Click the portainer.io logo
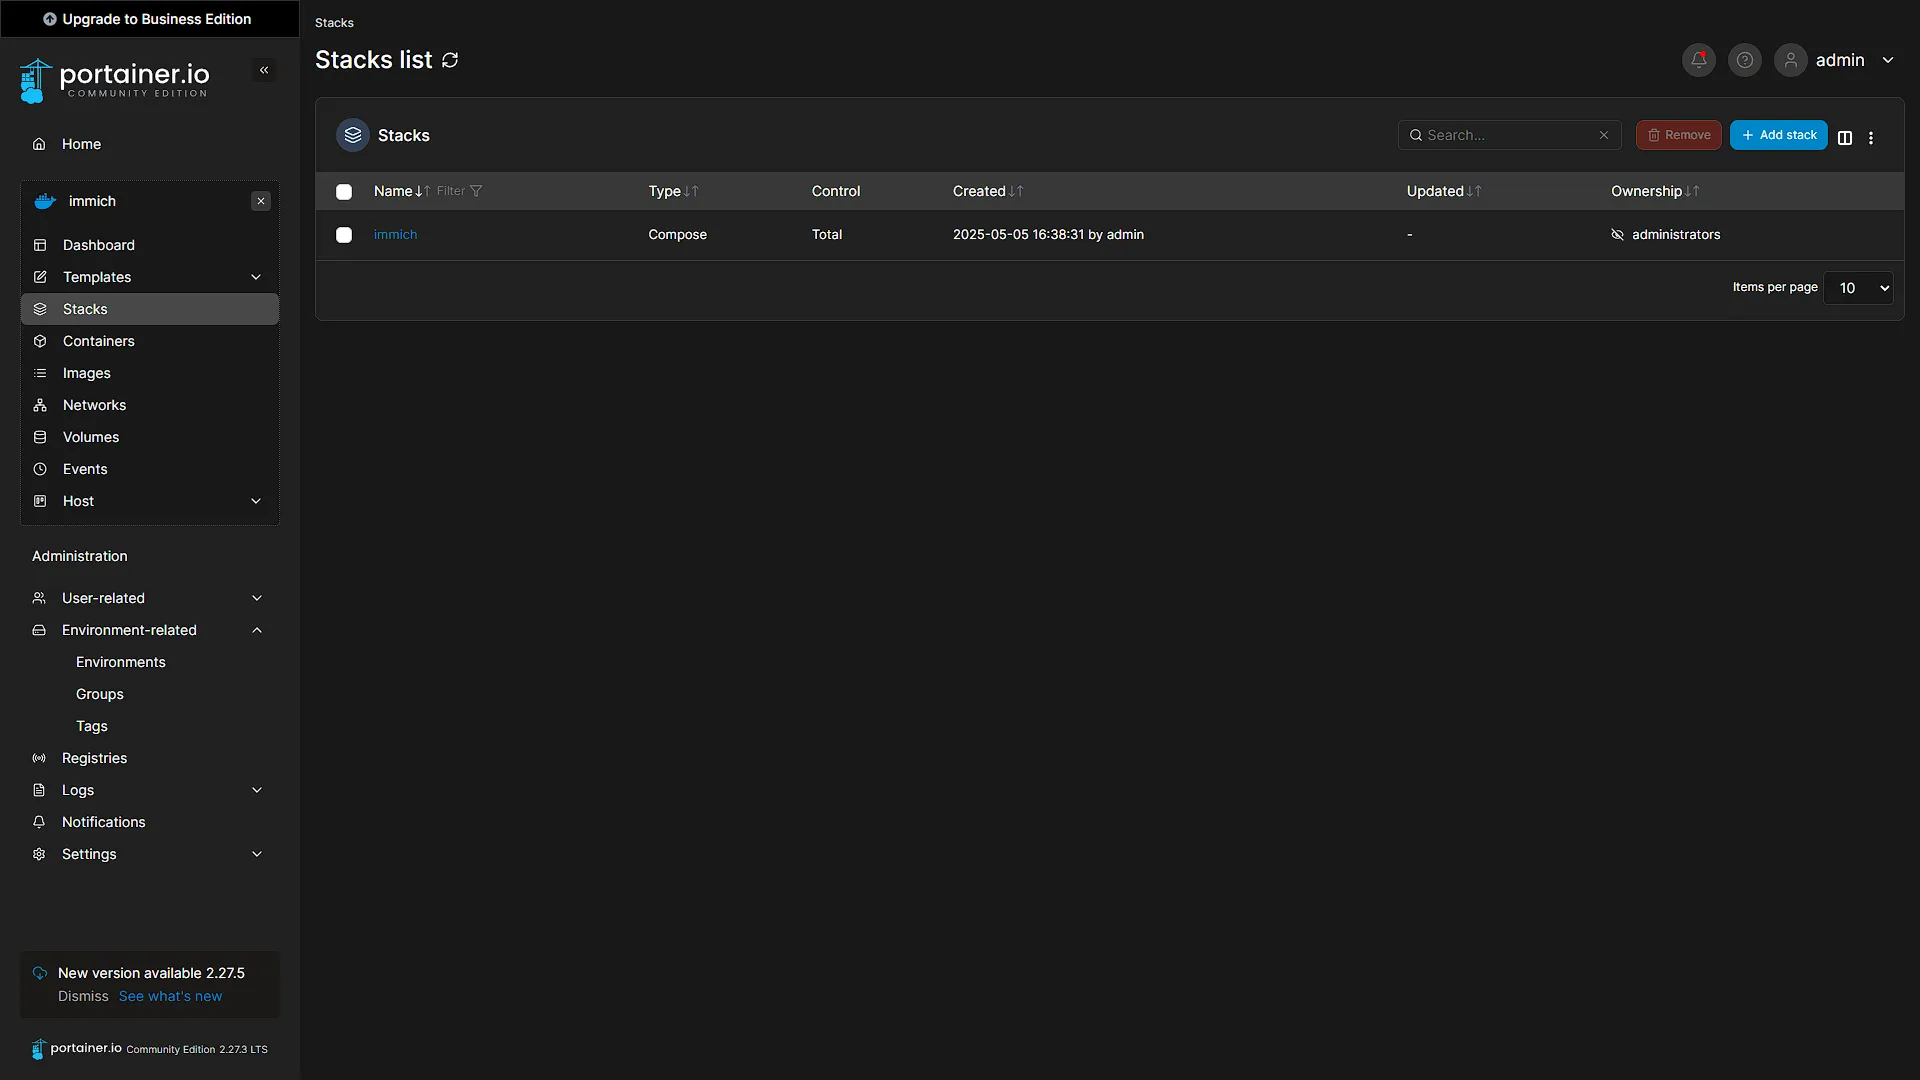Screen dimensions: 1920x1080 pyautogui.click(x=114, y=80)
